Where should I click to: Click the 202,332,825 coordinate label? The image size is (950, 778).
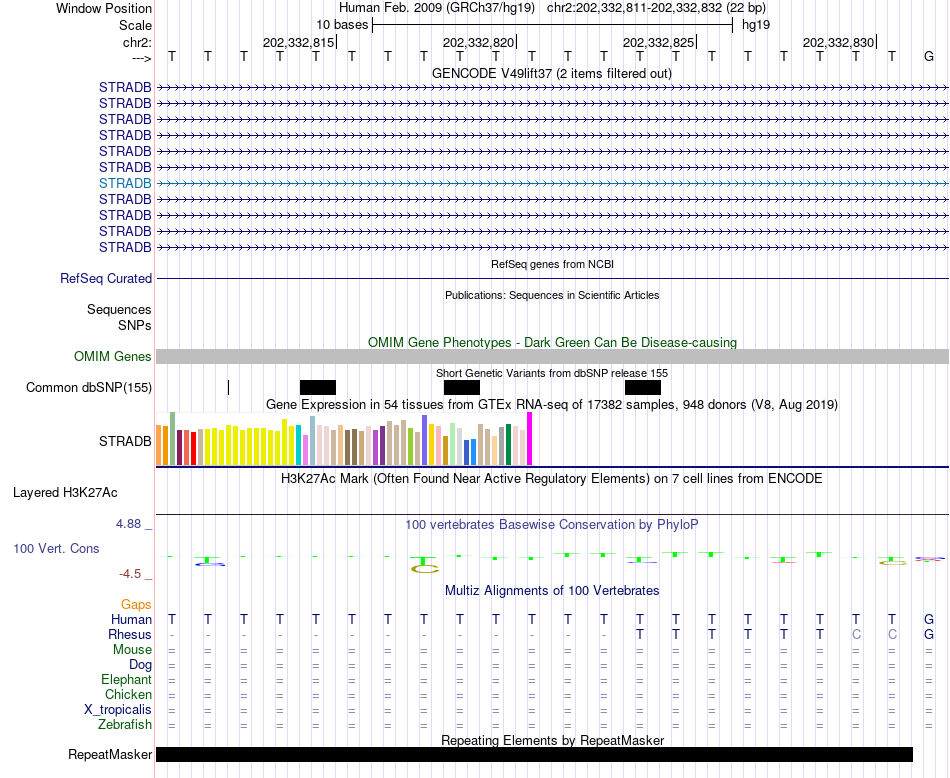coord(658,42)
